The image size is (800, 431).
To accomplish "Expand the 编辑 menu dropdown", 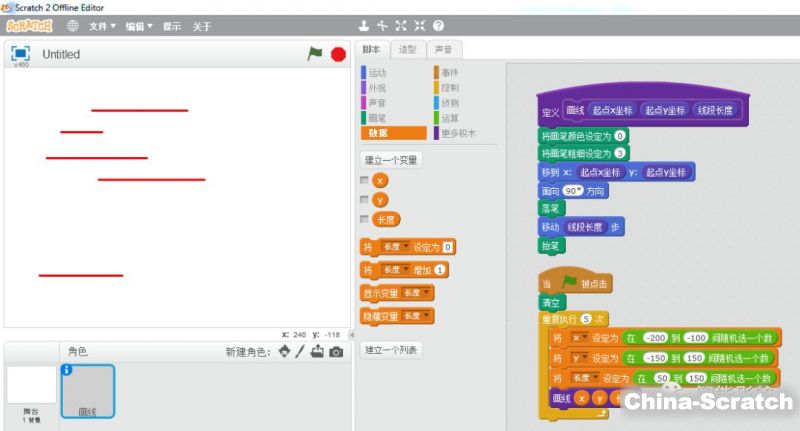I will (139, 26).
